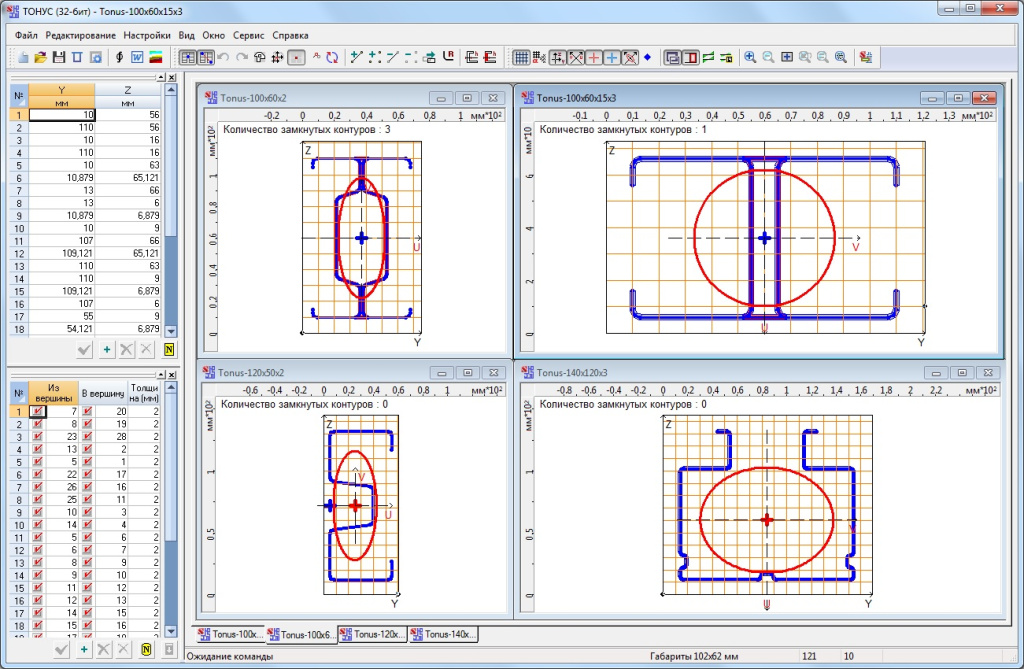The image size is (1024, 669).
Task: Switch to the Tonus-140x... document tab
Action: [x=444, y=634]
